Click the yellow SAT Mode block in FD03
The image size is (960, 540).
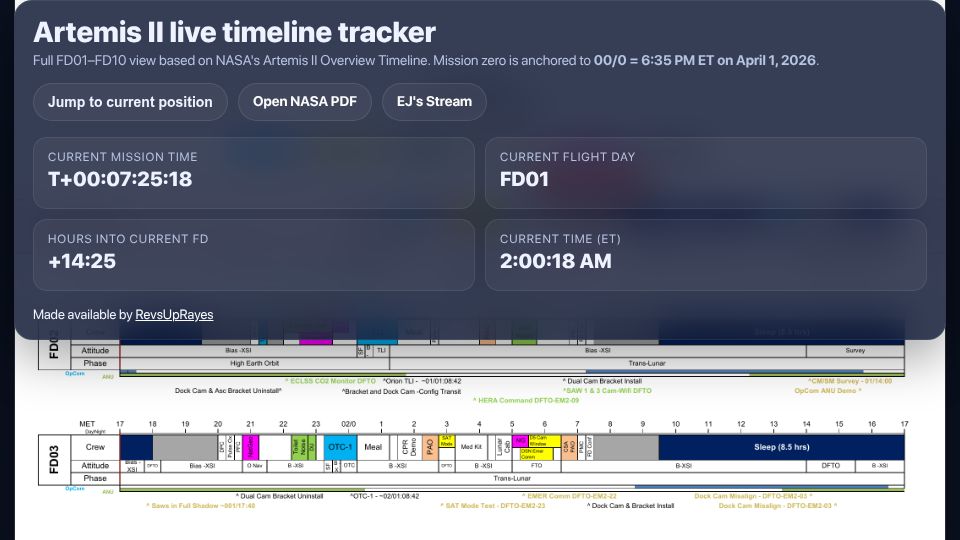(447, 441)
